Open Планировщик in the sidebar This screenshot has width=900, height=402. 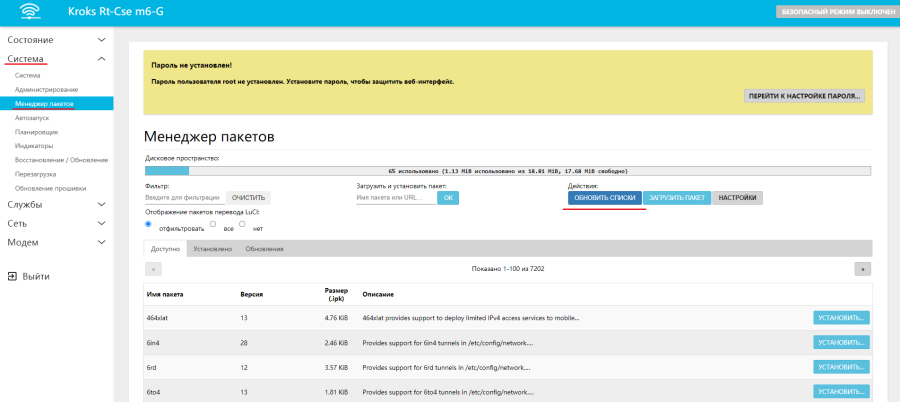(36, 131)
